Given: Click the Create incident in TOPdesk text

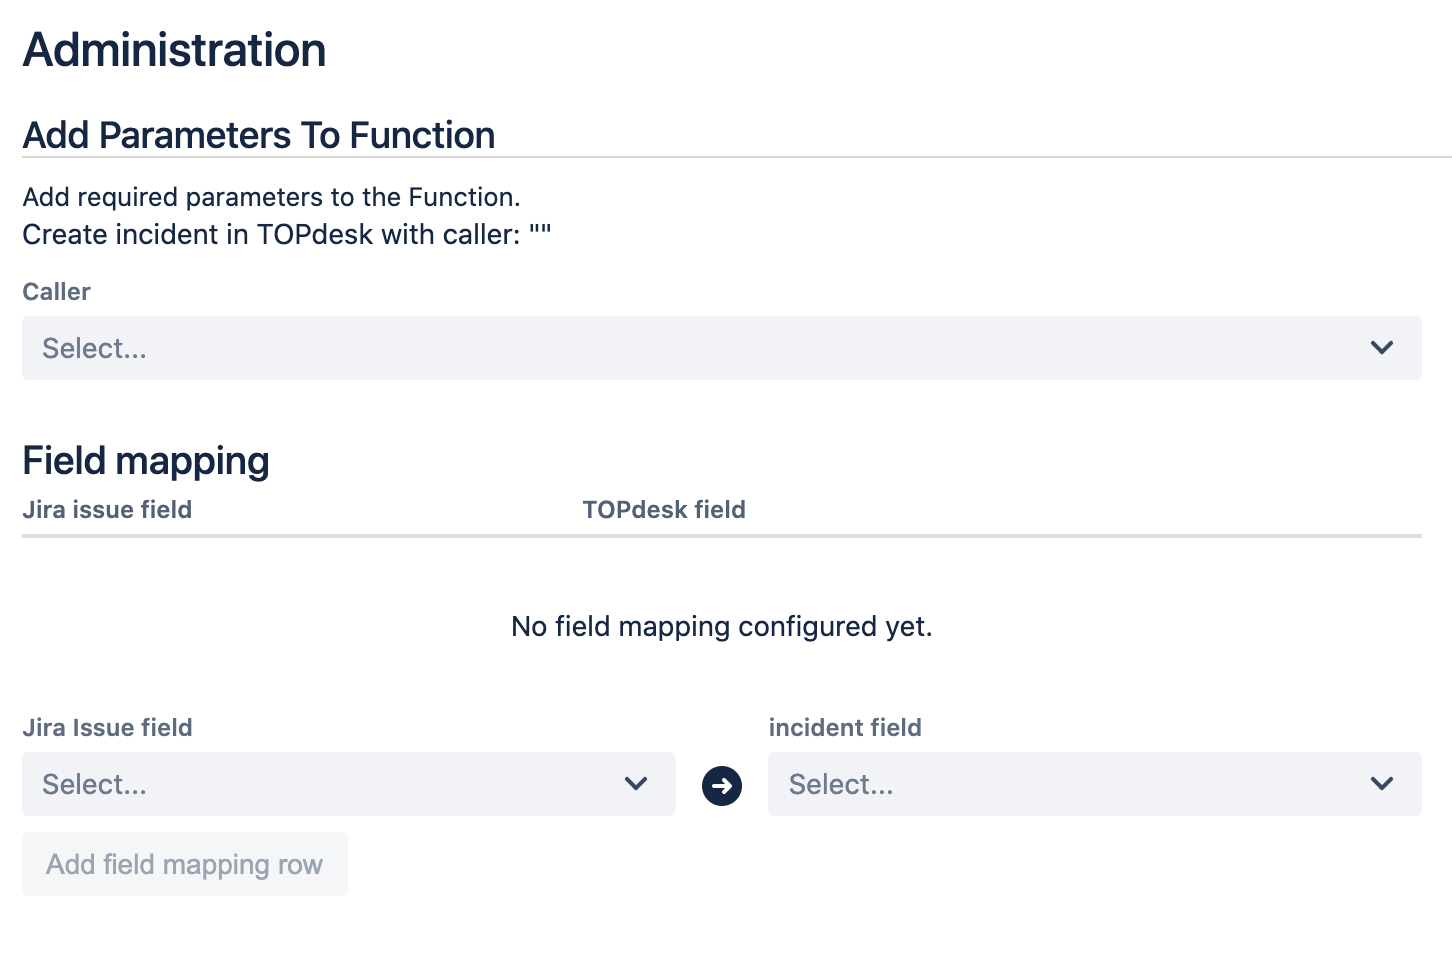Looking at the screenshot, I should [286, 235].
